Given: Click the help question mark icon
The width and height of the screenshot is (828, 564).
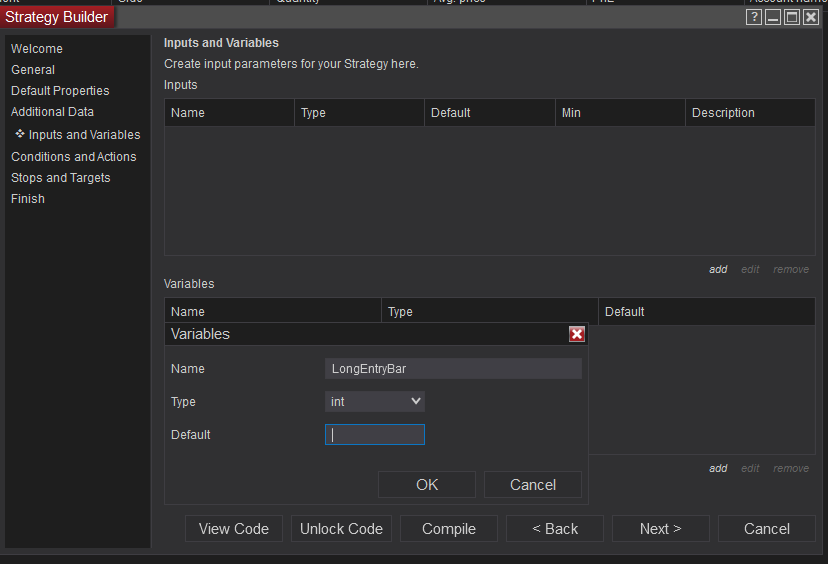Looking at the screenshot, I should 754,17.
